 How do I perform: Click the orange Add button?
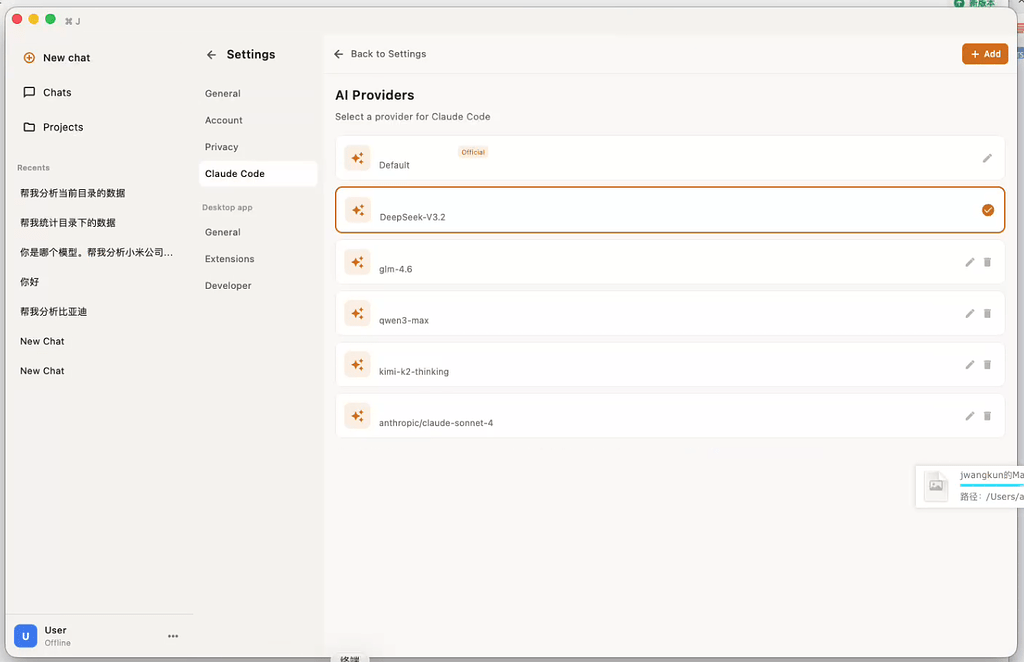pyautogui.click(x=985, y=54)
